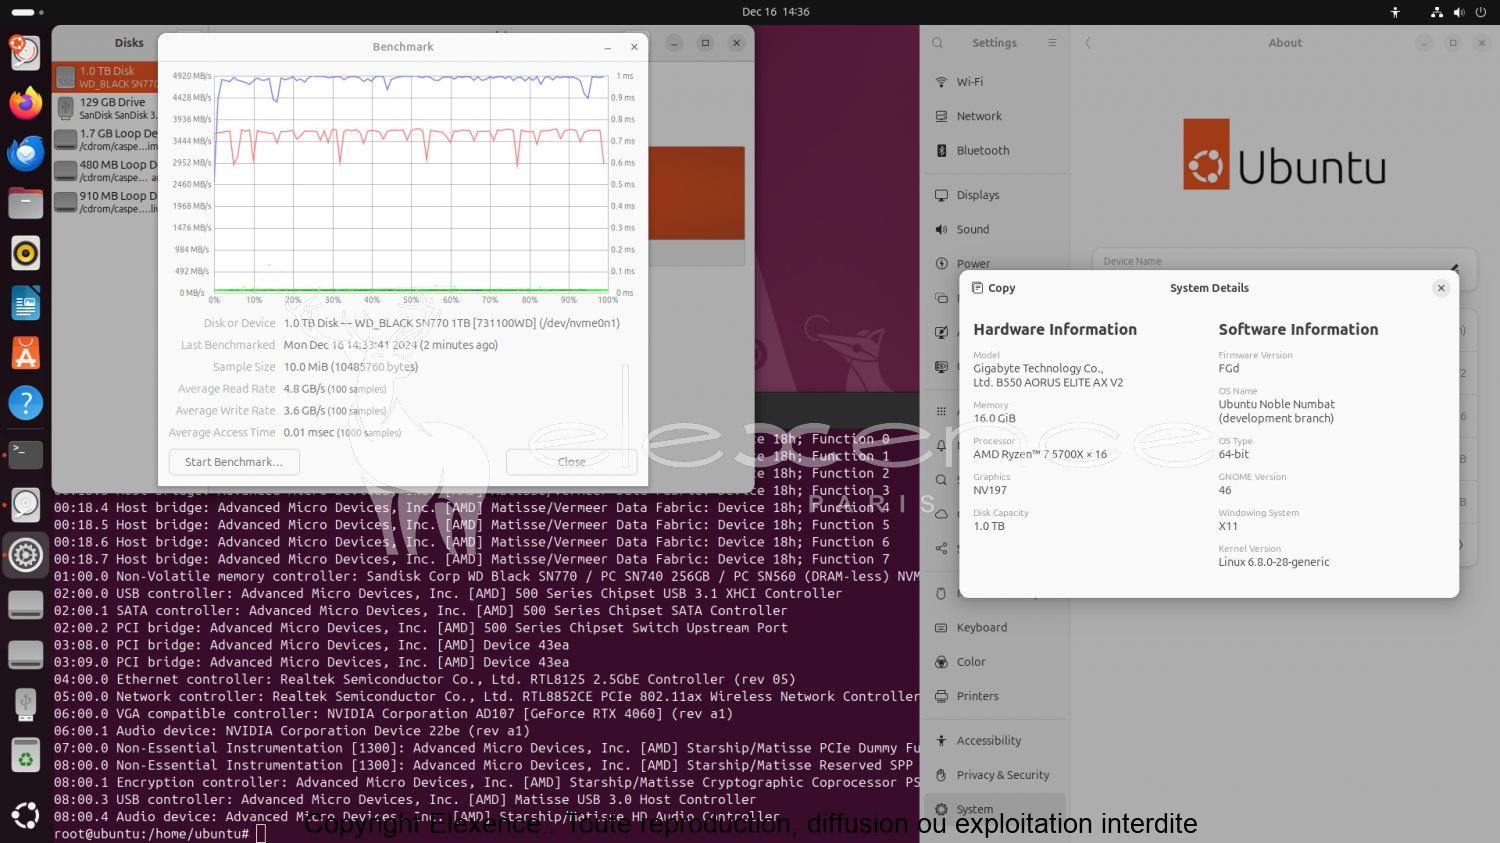Click the Device Name edit pencil icon
1500x843 pixels.
coord(1455,268)
